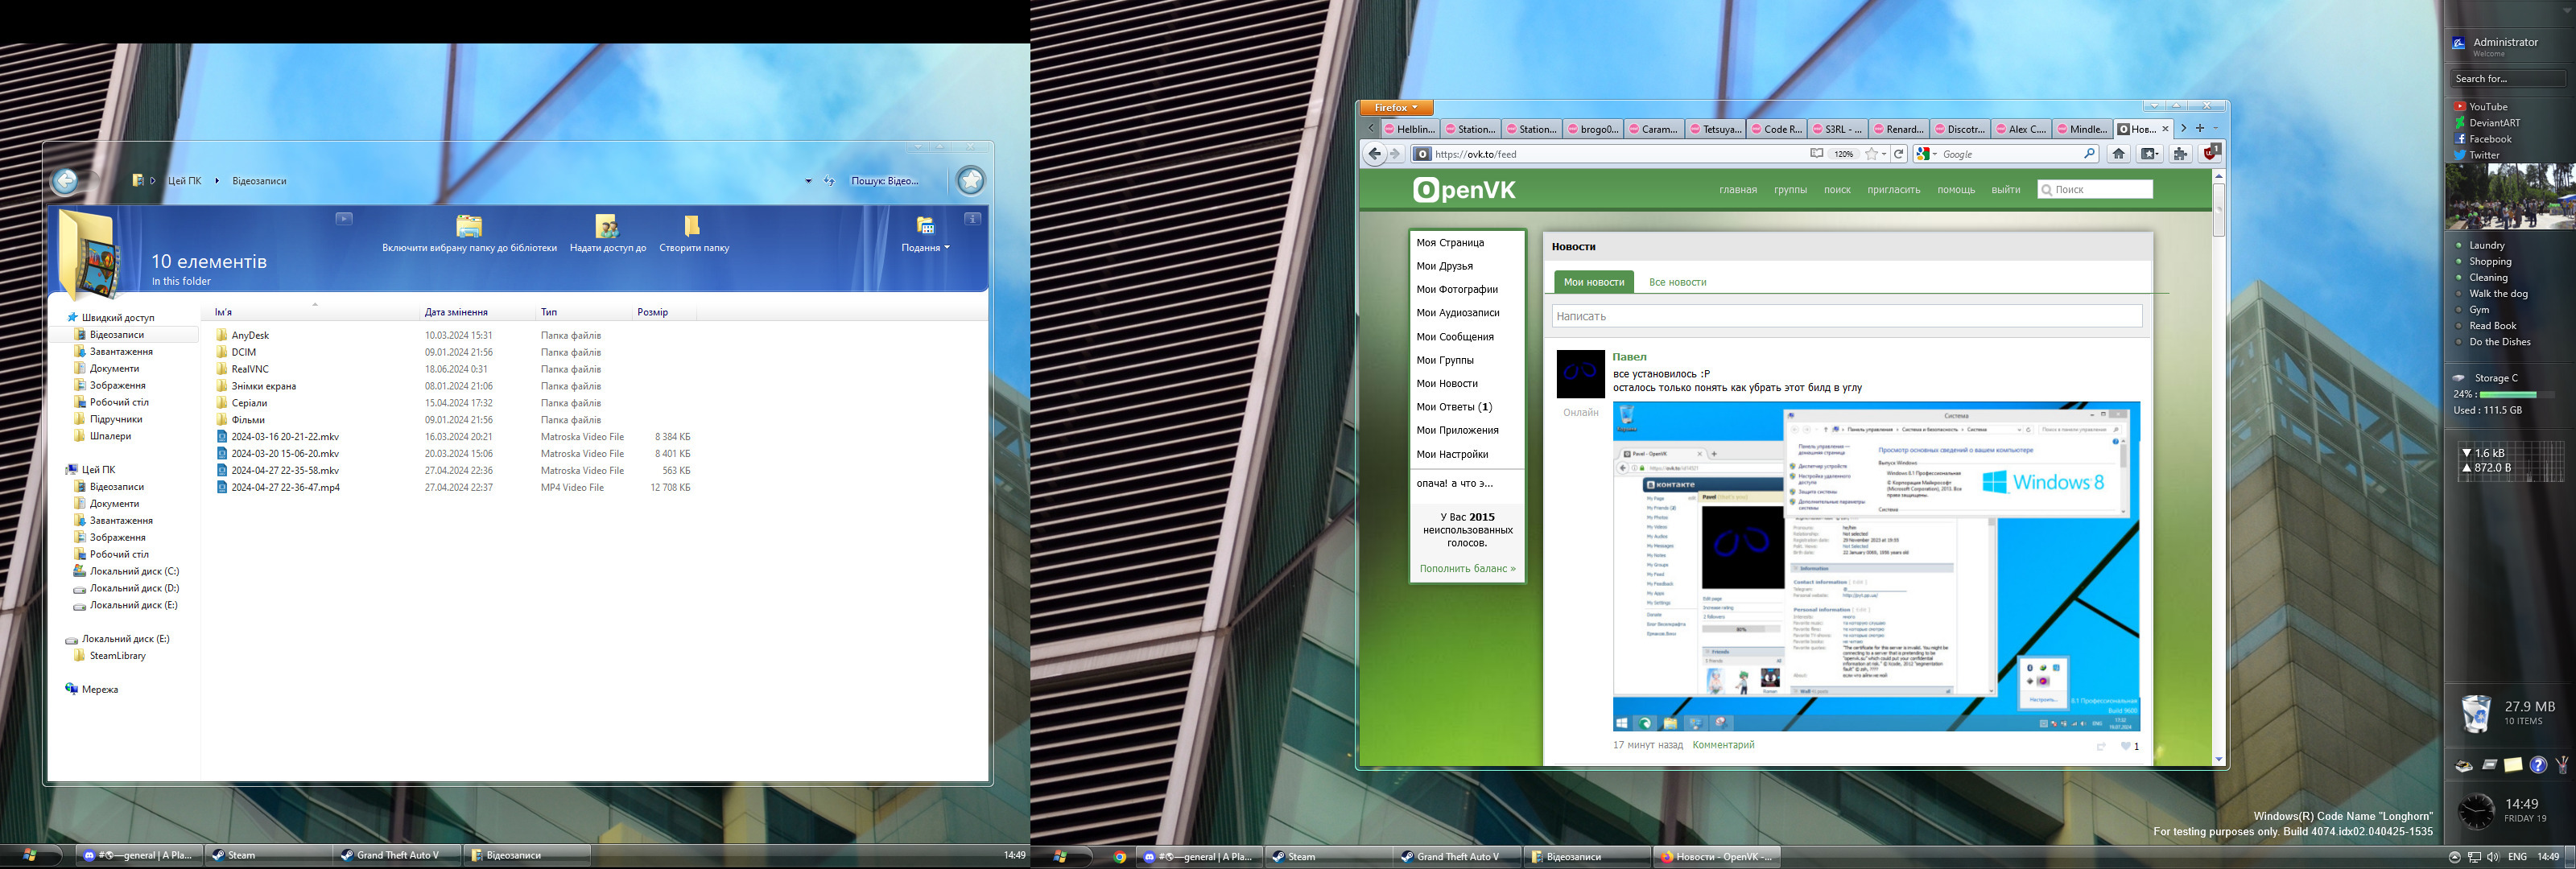Click the Написать post input field

point(1846,316)
